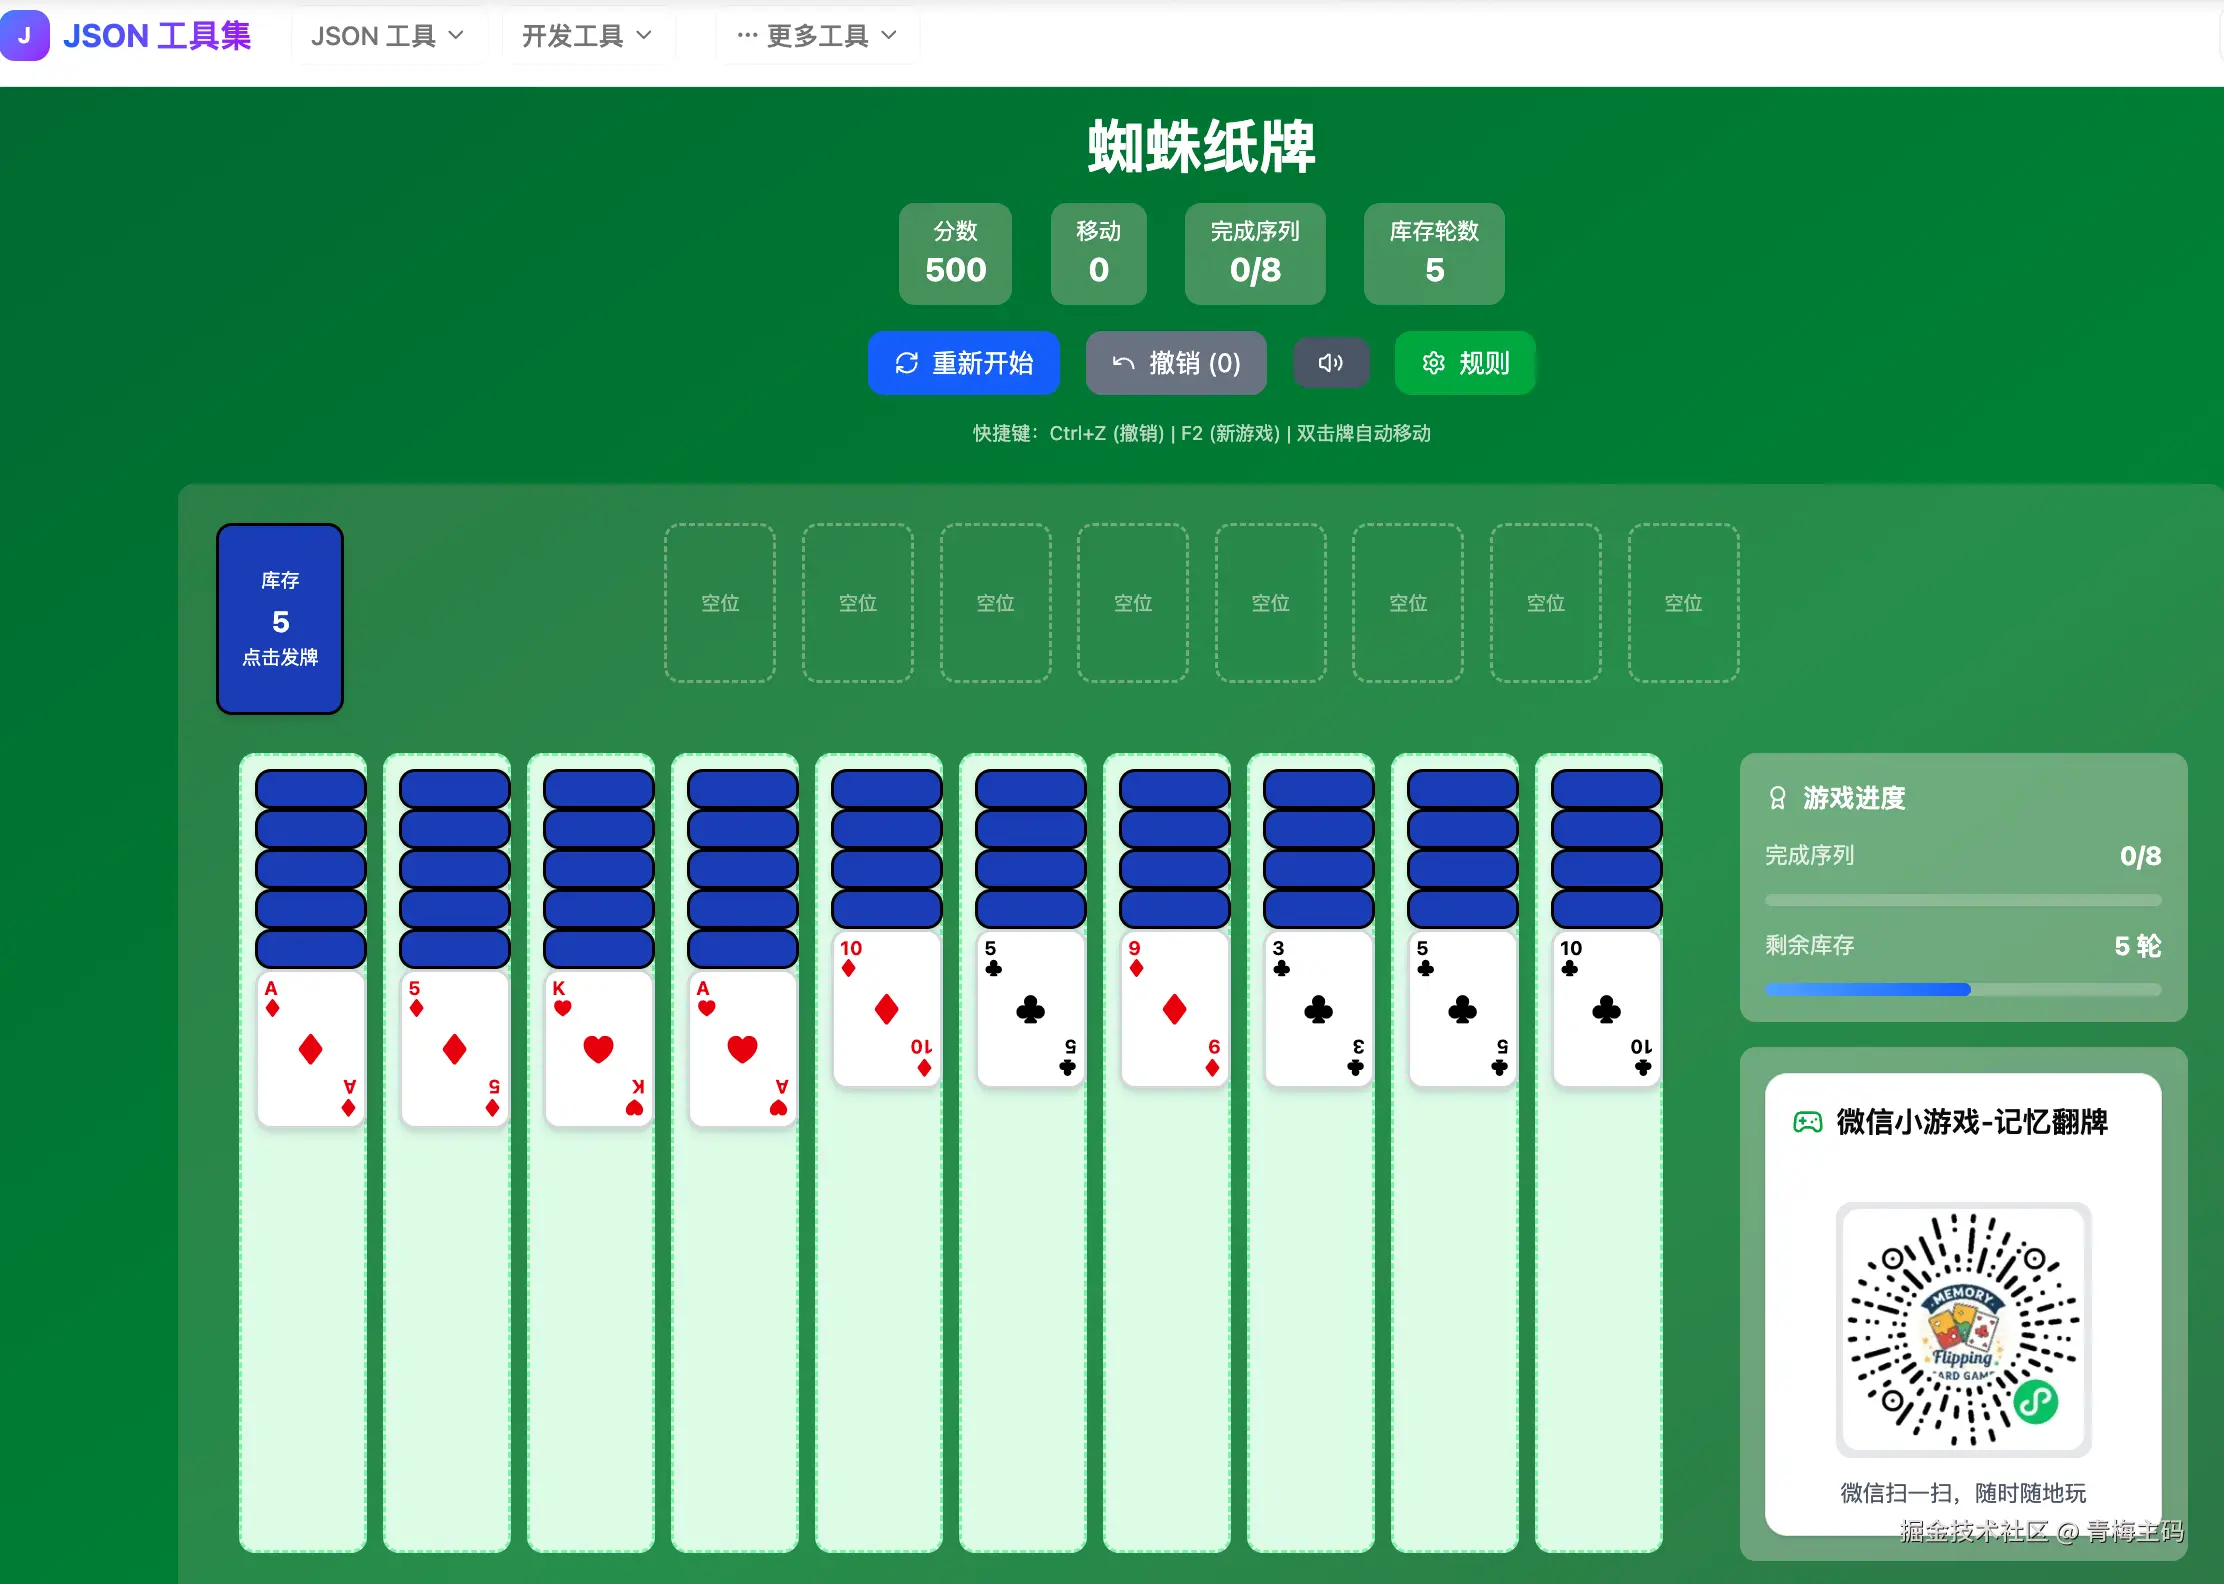Click the first empty 空位 foundation slot
The width and height of the screenshot is (2224, 1584).
[720, 603]
